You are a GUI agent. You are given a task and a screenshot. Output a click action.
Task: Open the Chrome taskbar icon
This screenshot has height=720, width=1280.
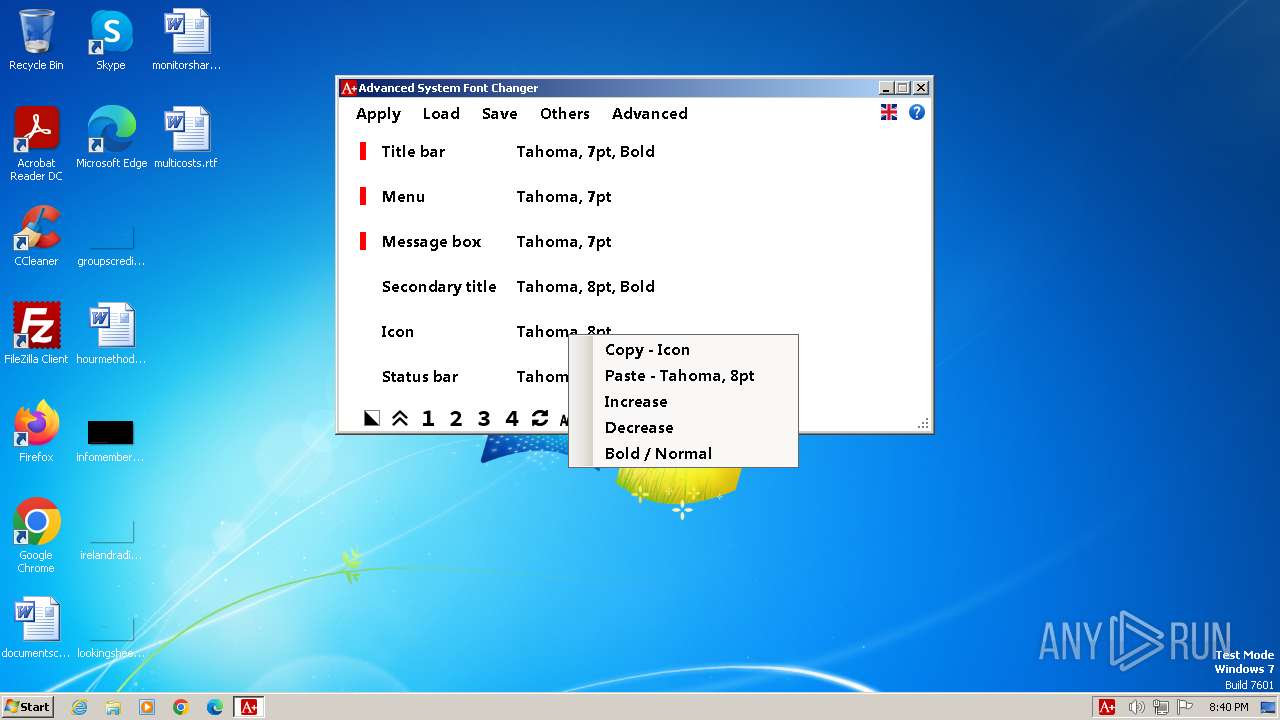[181, 707]
